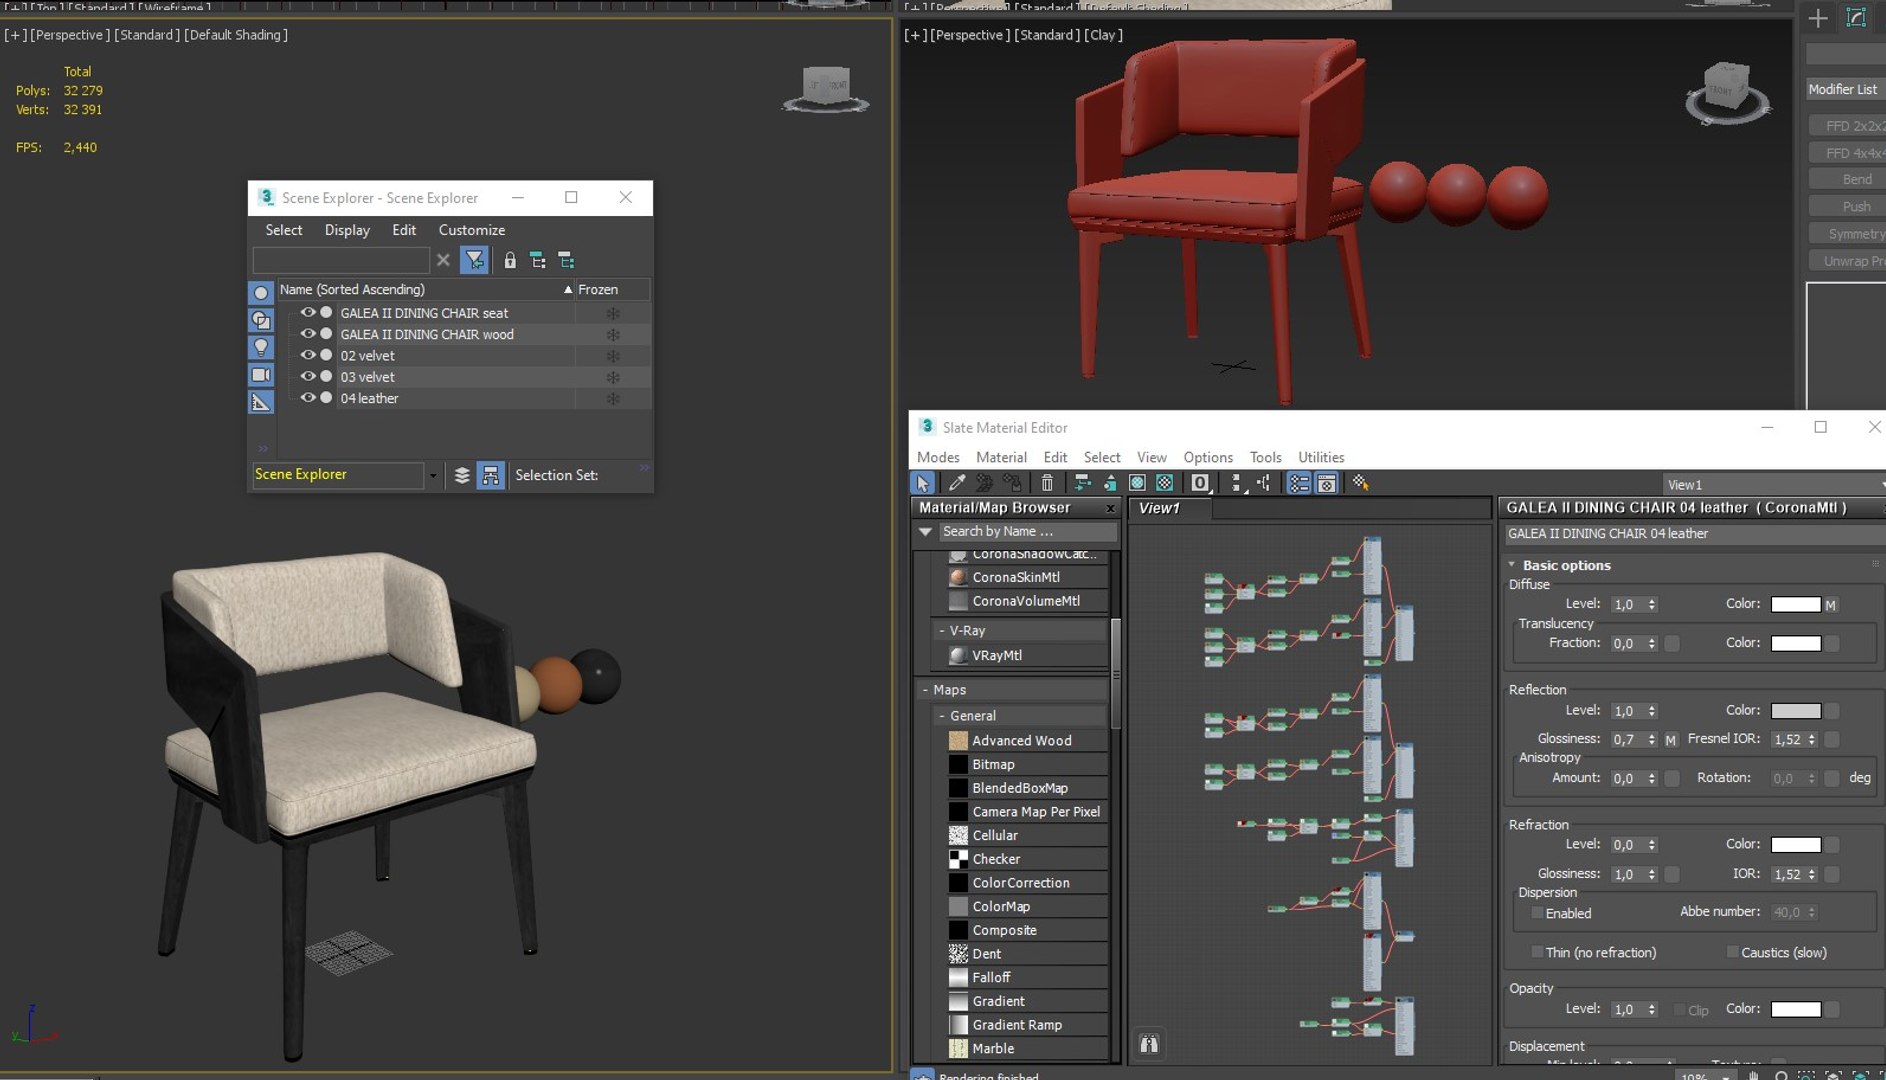Switch to Sort by Layer icon
1886x1080 pixels.
coord(462,475)
